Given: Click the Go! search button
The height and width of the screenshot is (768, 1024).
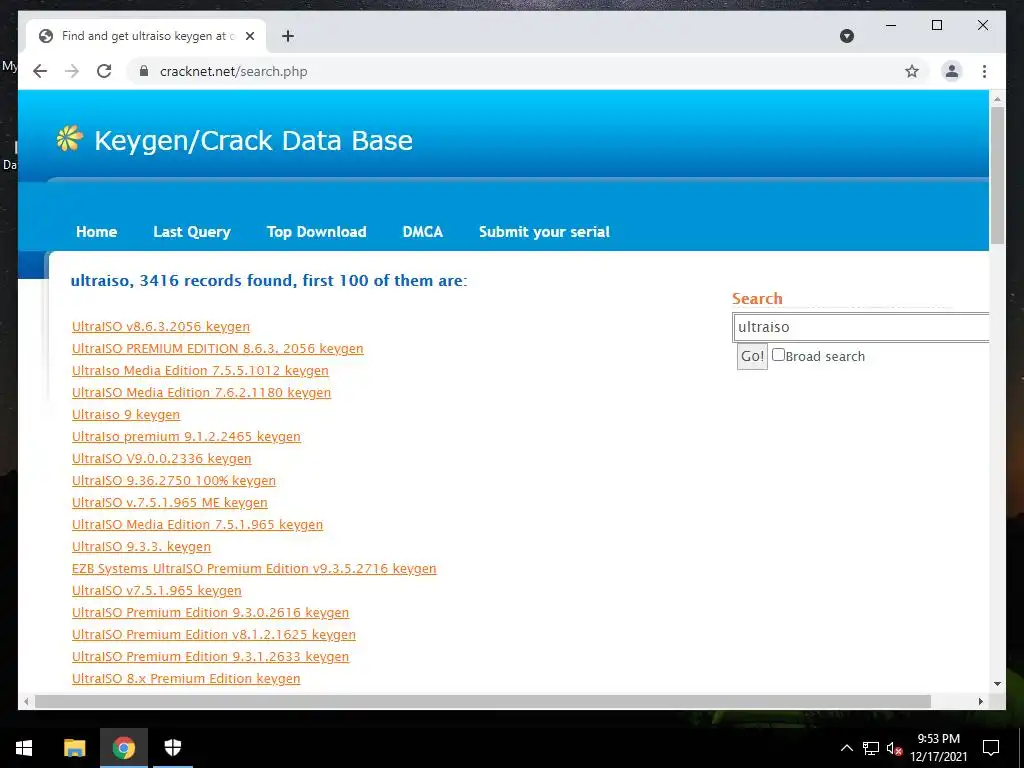Looking at the screenshot, I should [x=752, y=357].
